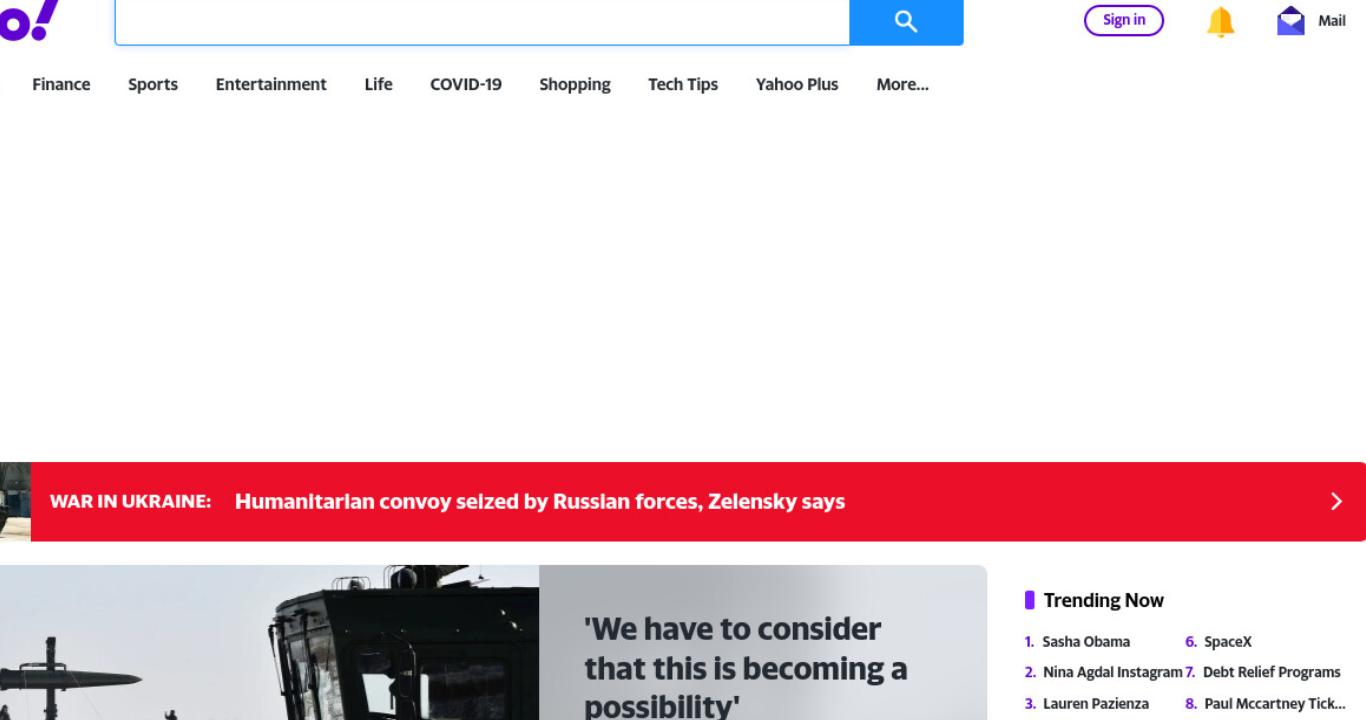Focus the Yahoo search input field
Image resolution: width=1366 pixels, height=720 pixels.
point(482,21)
